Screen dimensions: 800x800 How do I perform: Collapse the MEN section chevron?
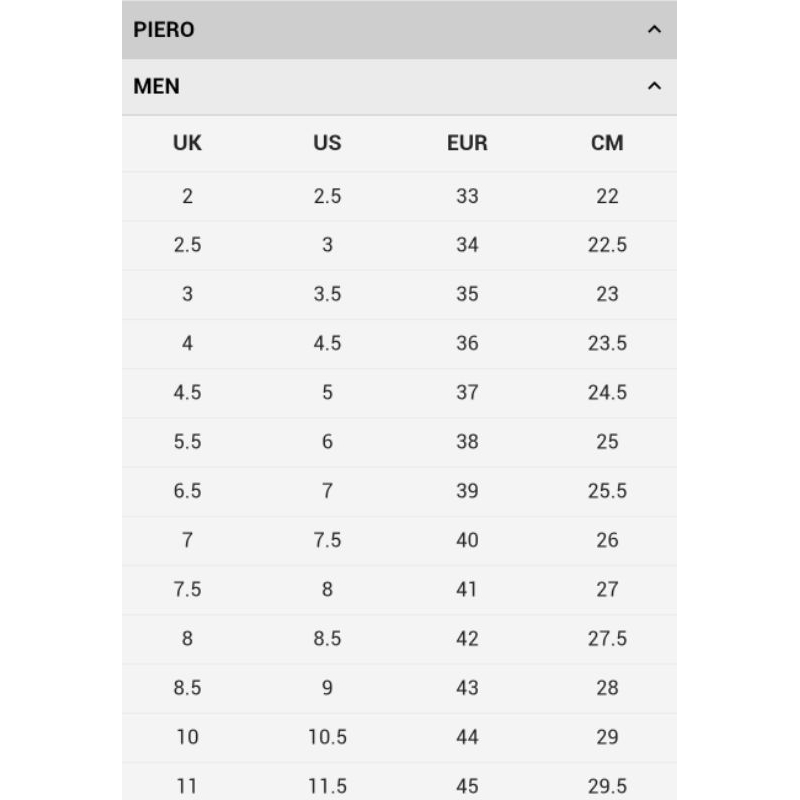click(654, 87)
